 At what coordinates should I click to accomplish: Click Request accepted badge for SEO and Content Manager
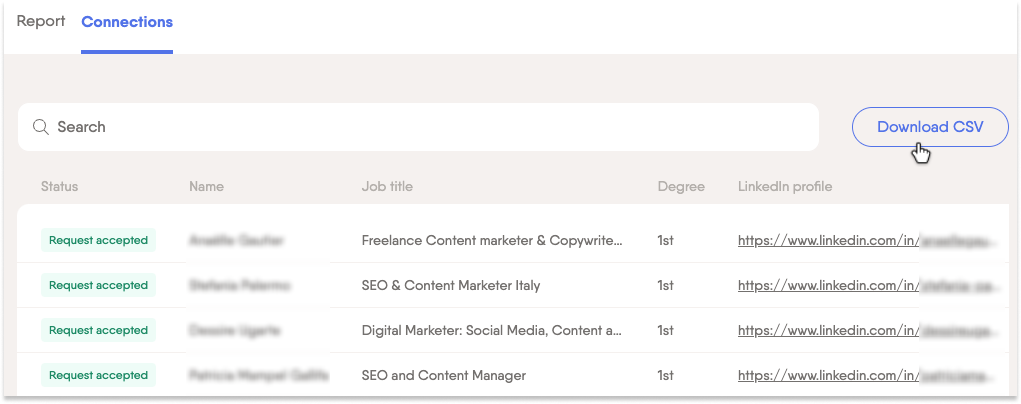pyautogui.click(x=98, y=375)
